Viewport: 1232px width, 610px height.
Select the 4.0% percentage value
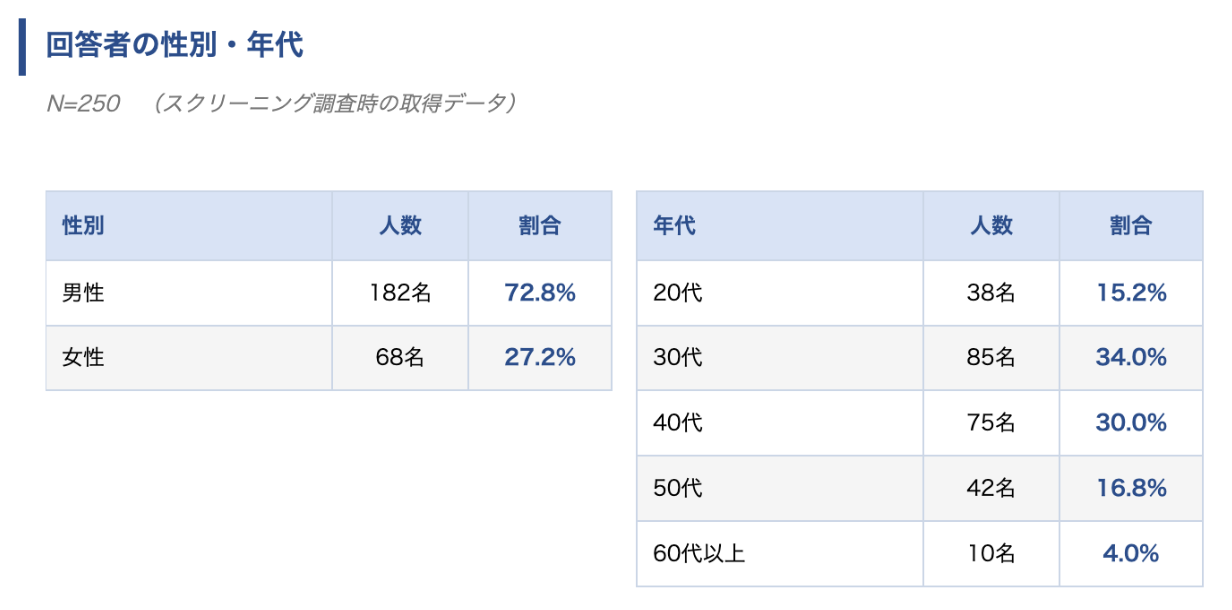pyautogui.click(x=1131, y=553)
